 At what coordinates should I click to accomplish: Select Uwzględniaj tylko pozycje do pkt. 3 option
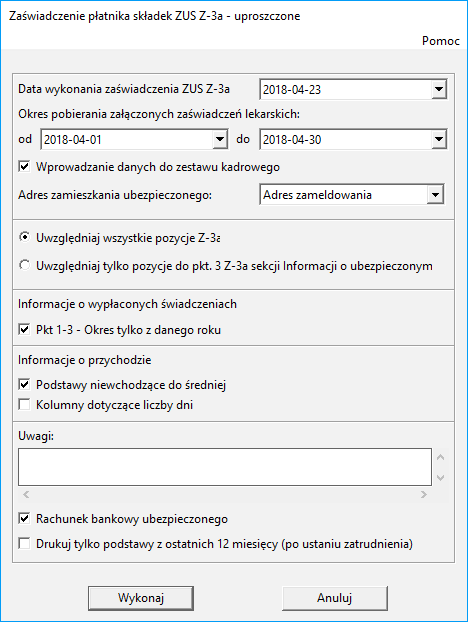tap(24, 265)
